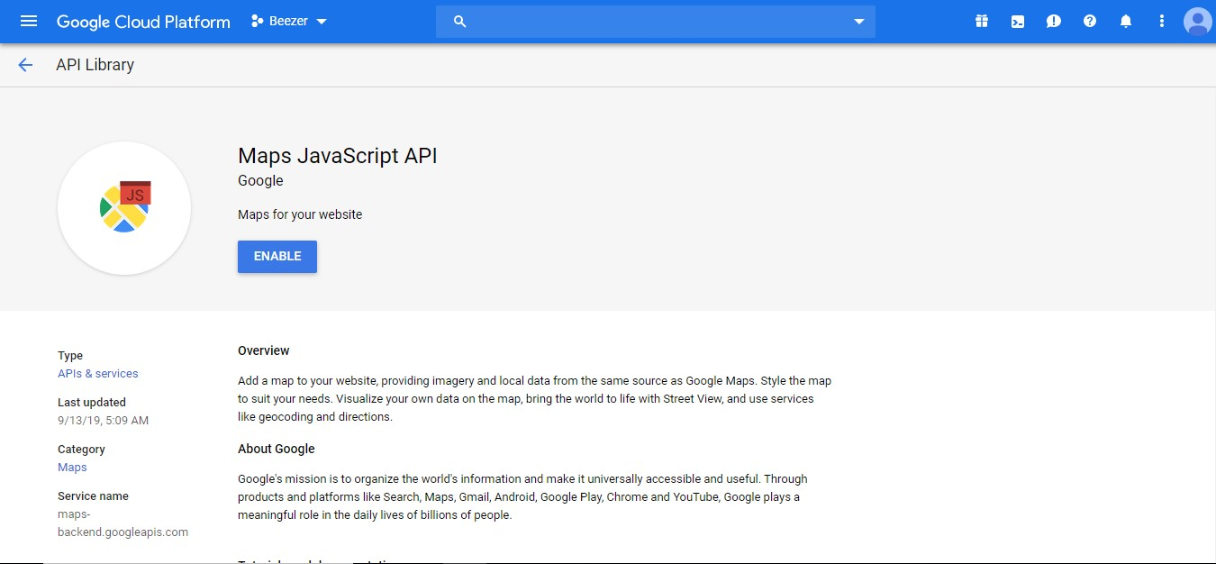Image resolution: width=1217 pixels, height=564 pixels.
Task: Open the help question mark icon
Action: [x=1089, y=21]
